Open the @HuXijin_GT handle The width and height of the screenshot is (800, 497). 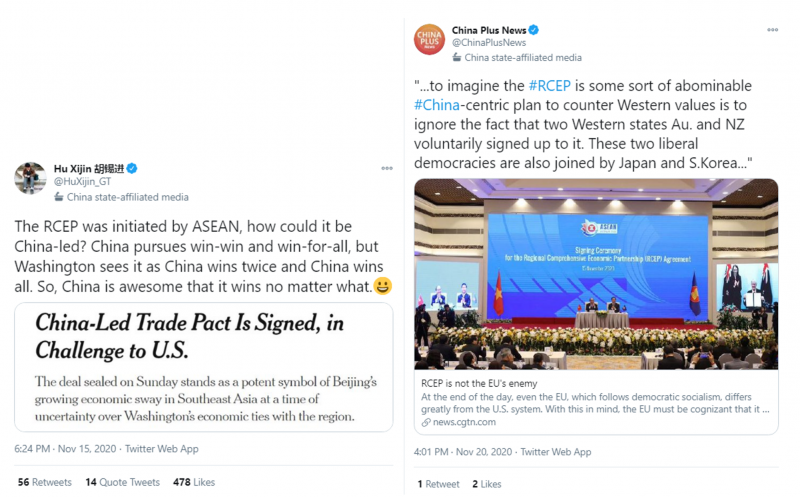(83, 182)
